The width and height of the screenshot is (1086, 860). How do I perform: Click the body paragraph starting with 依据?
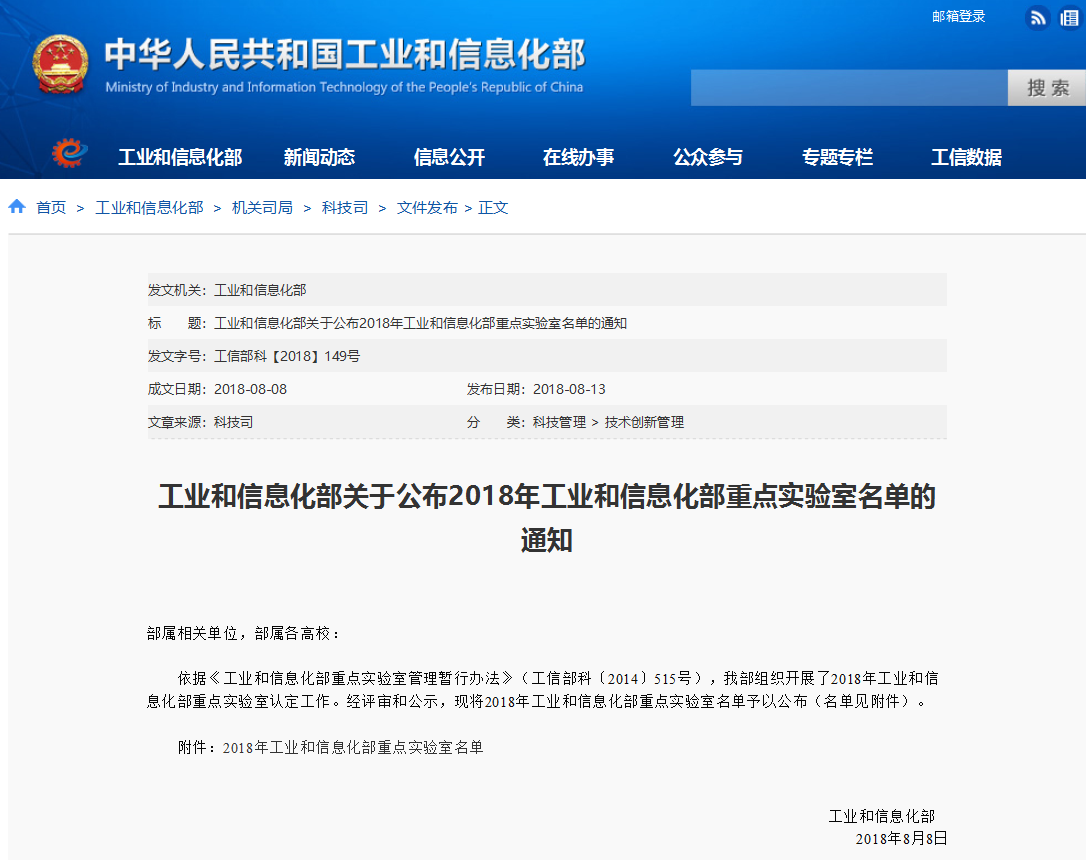pyautogui.click(x=543, y=690)
